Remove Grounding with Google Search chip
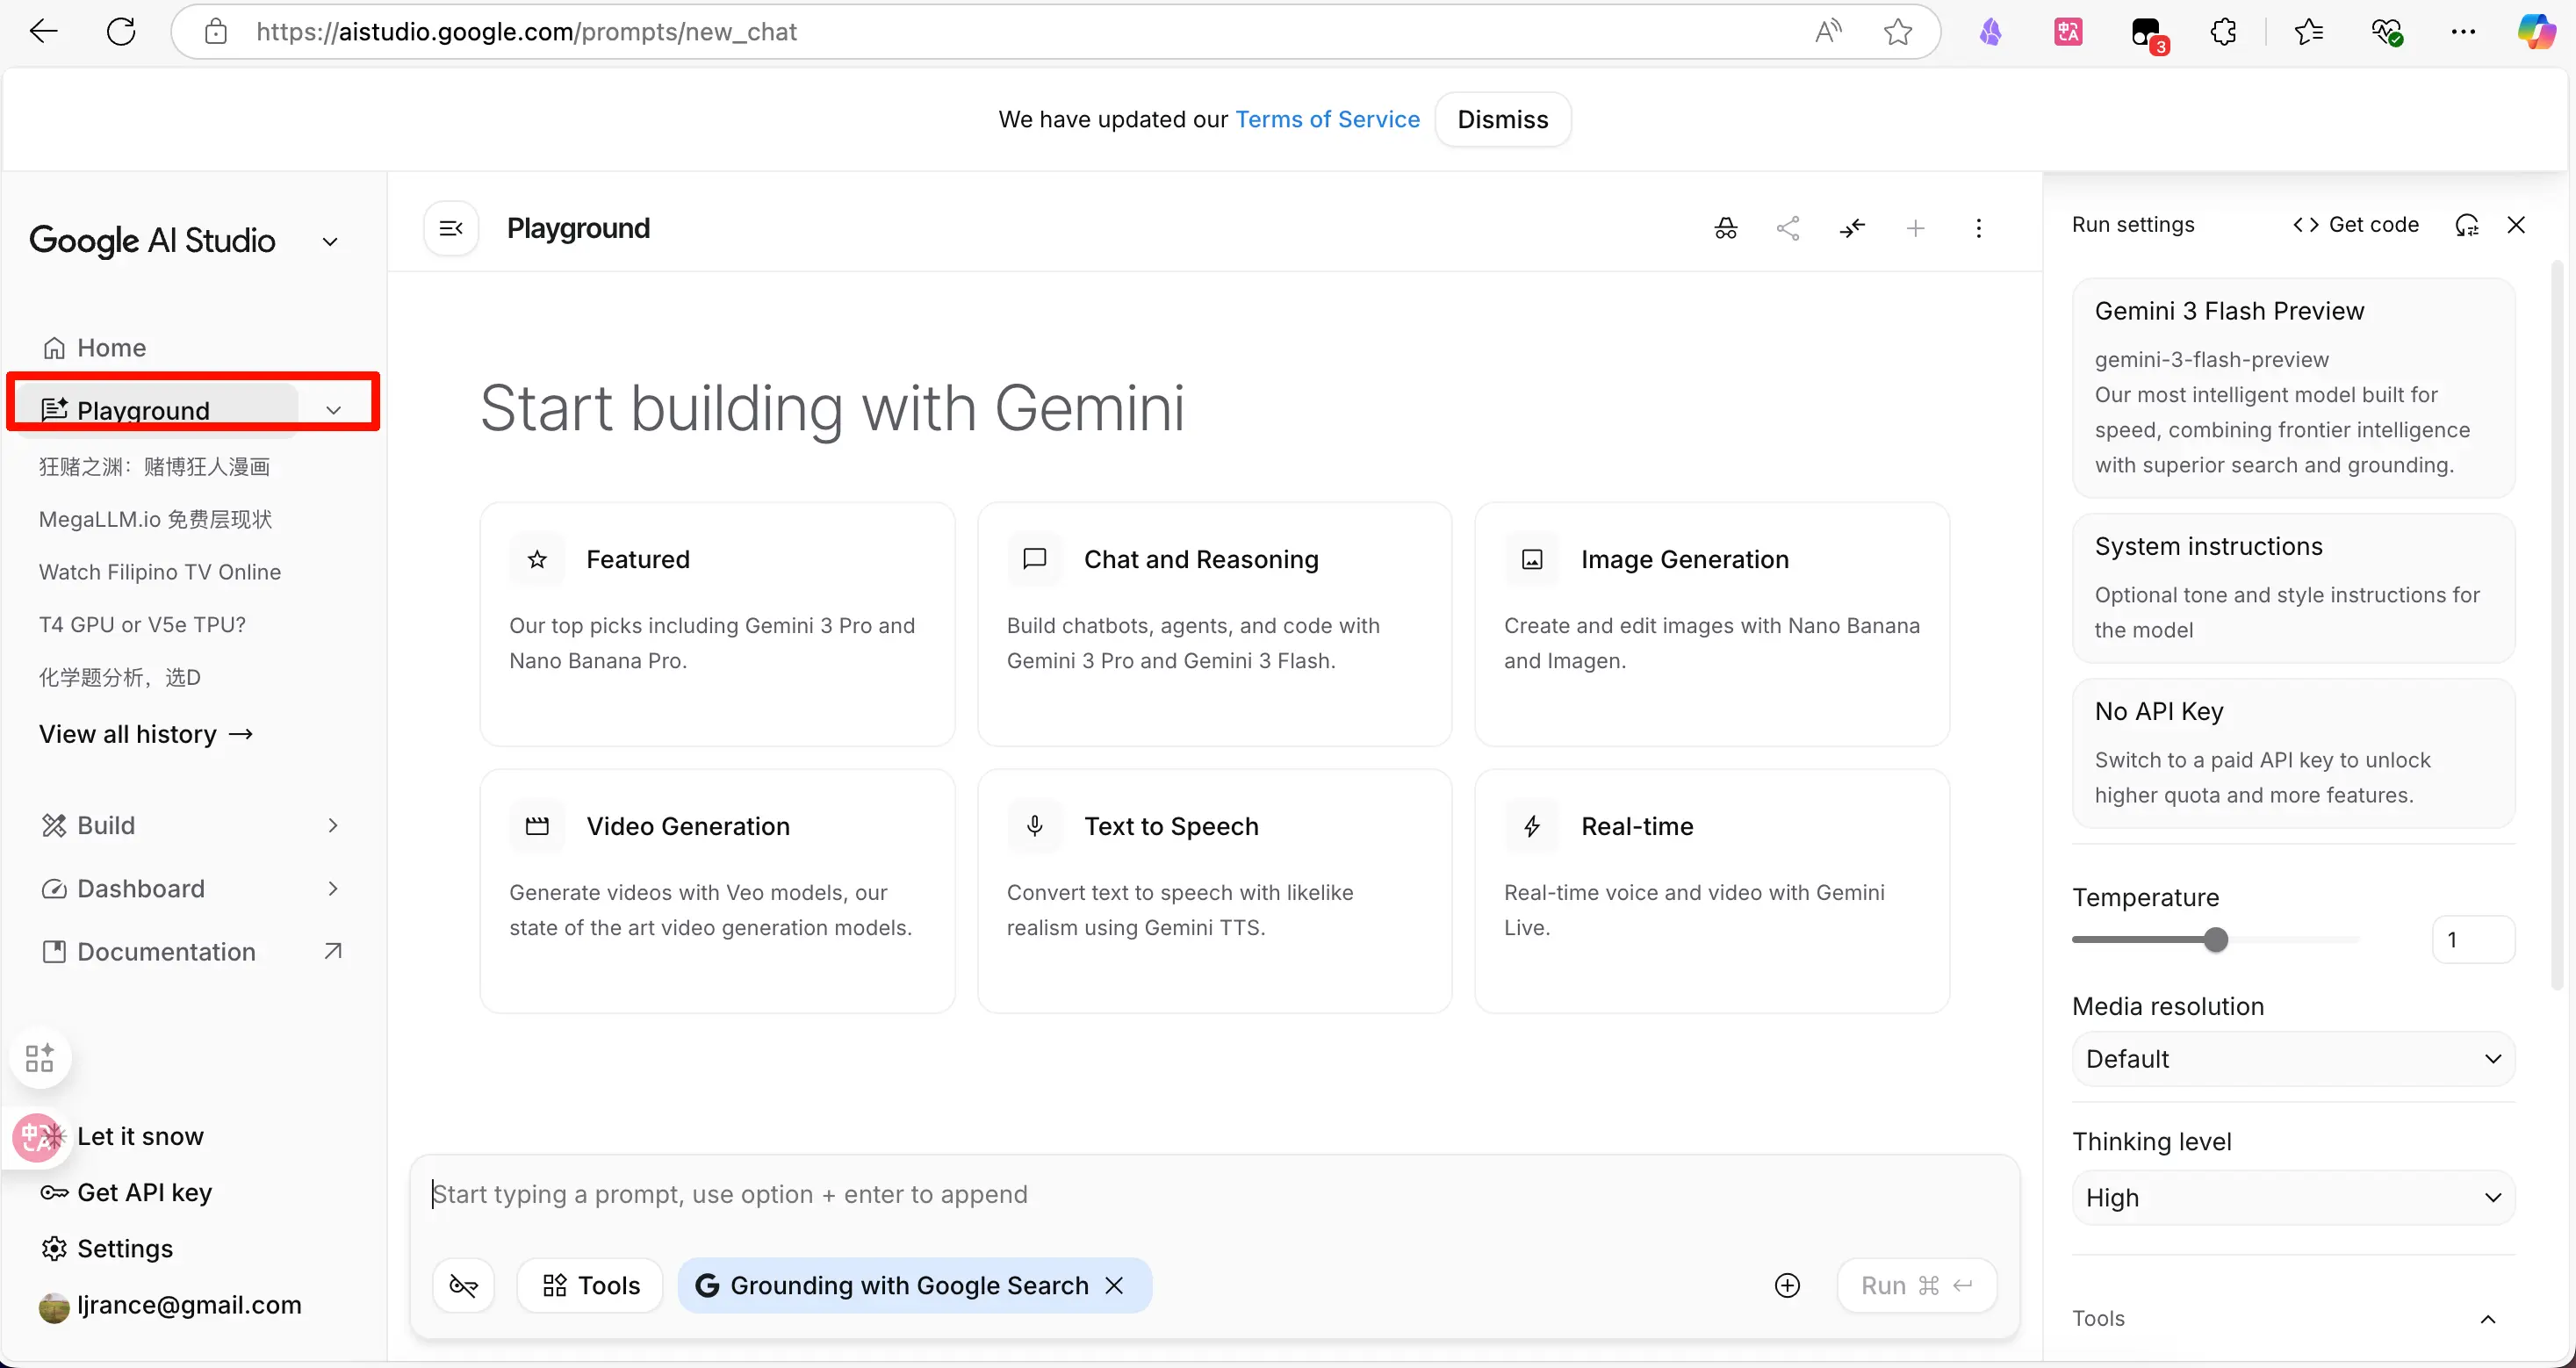Image resolution: width=2576 pixels, height=1368 pixels. coord(1114,1285)
